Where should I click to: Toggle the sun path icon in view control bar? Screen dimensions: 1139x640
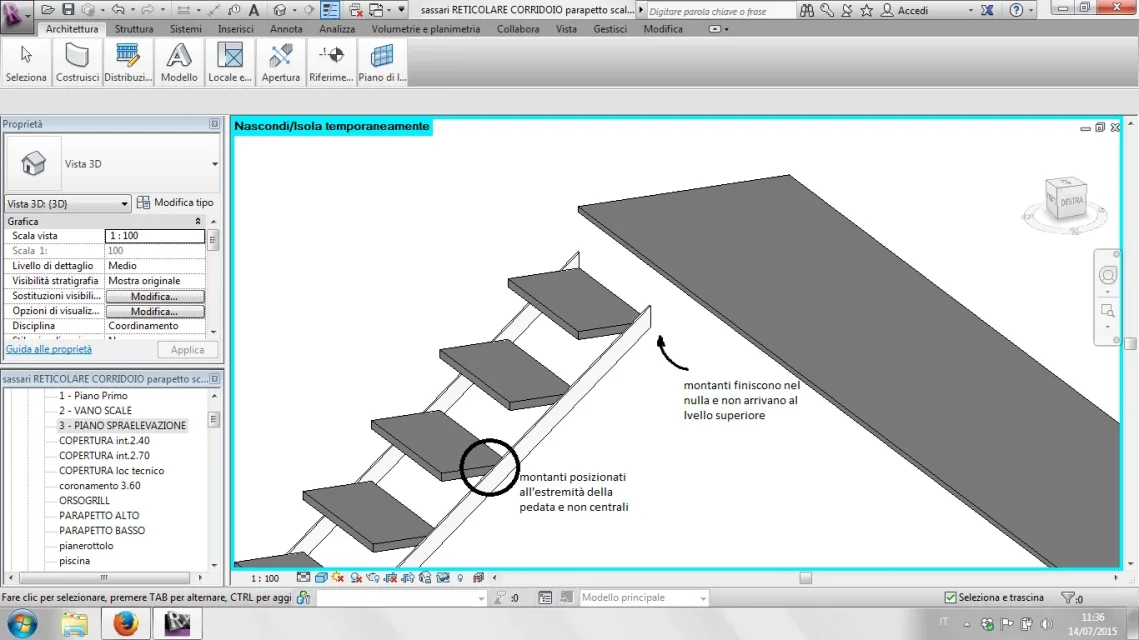click(x=338, y=578)
